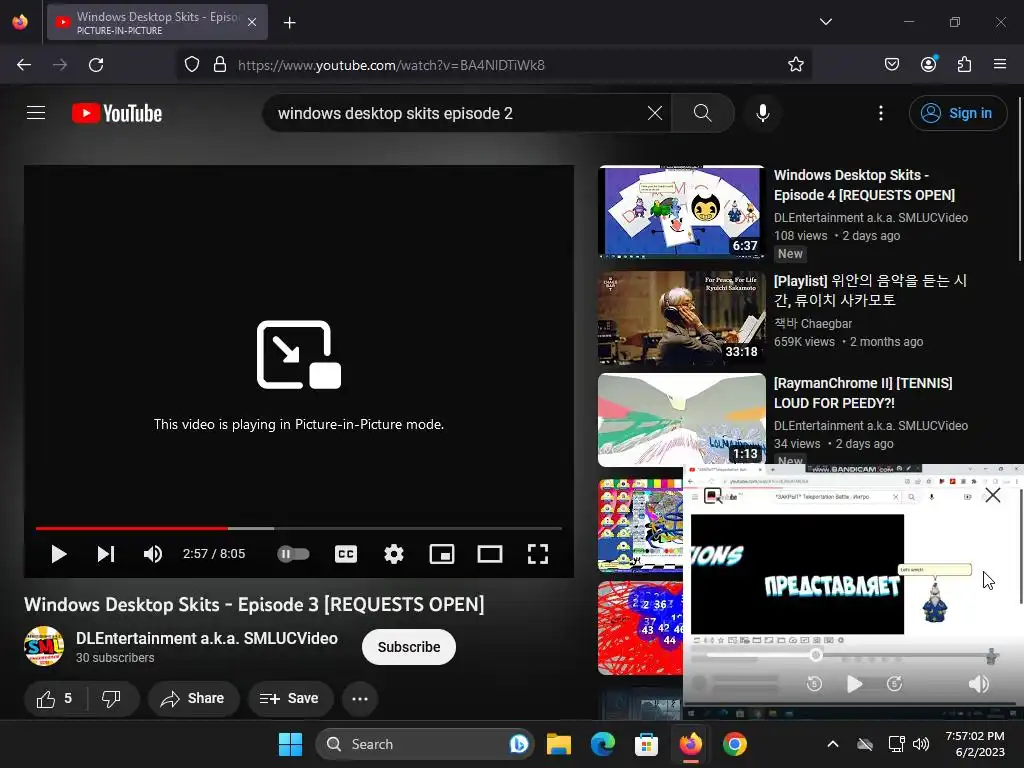Mute the main video volume
Image resolution: width=1024 pixels, height=768 pixels.
coord(153,554)
